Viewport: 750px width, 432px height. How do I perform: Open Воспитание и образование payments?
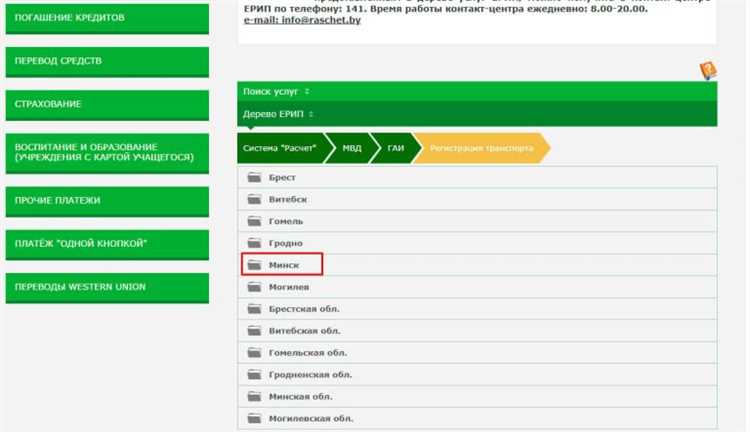point(107,153)
